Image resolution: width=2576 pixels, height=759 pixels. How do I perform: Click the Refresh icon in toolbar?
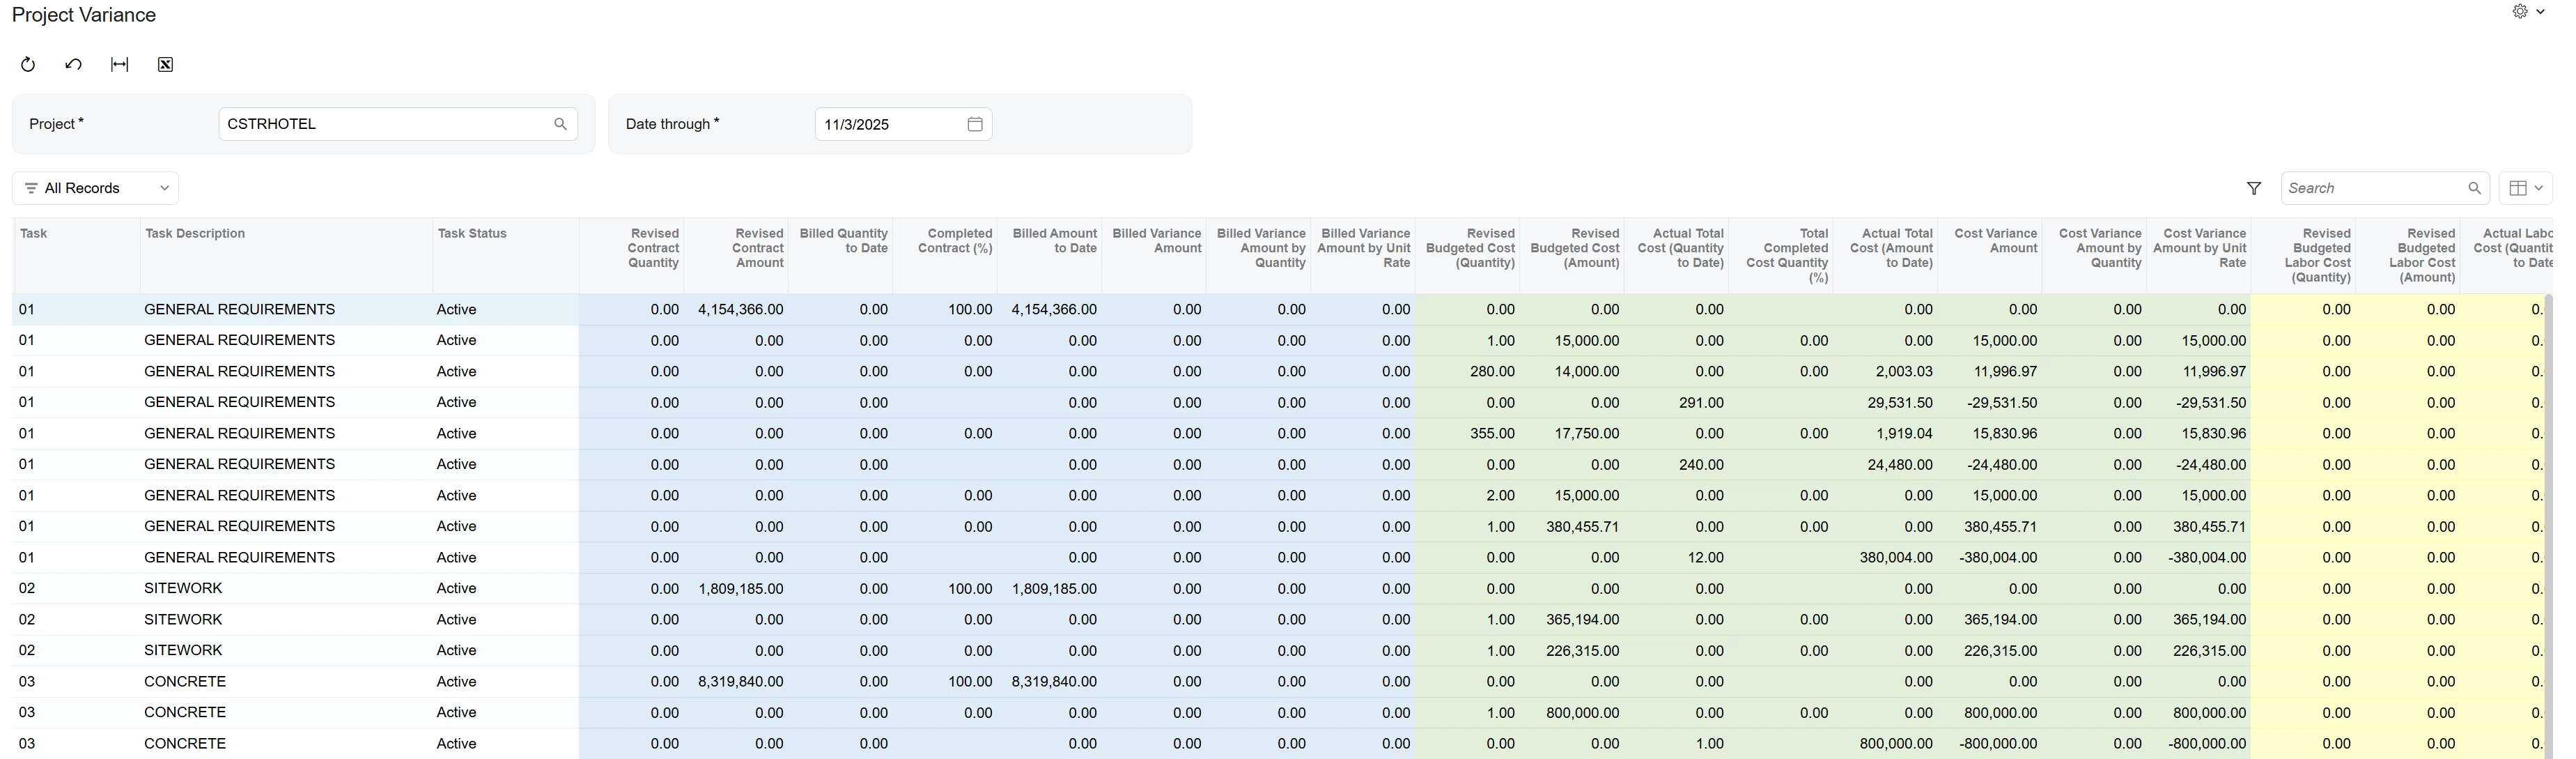point(28,65)
